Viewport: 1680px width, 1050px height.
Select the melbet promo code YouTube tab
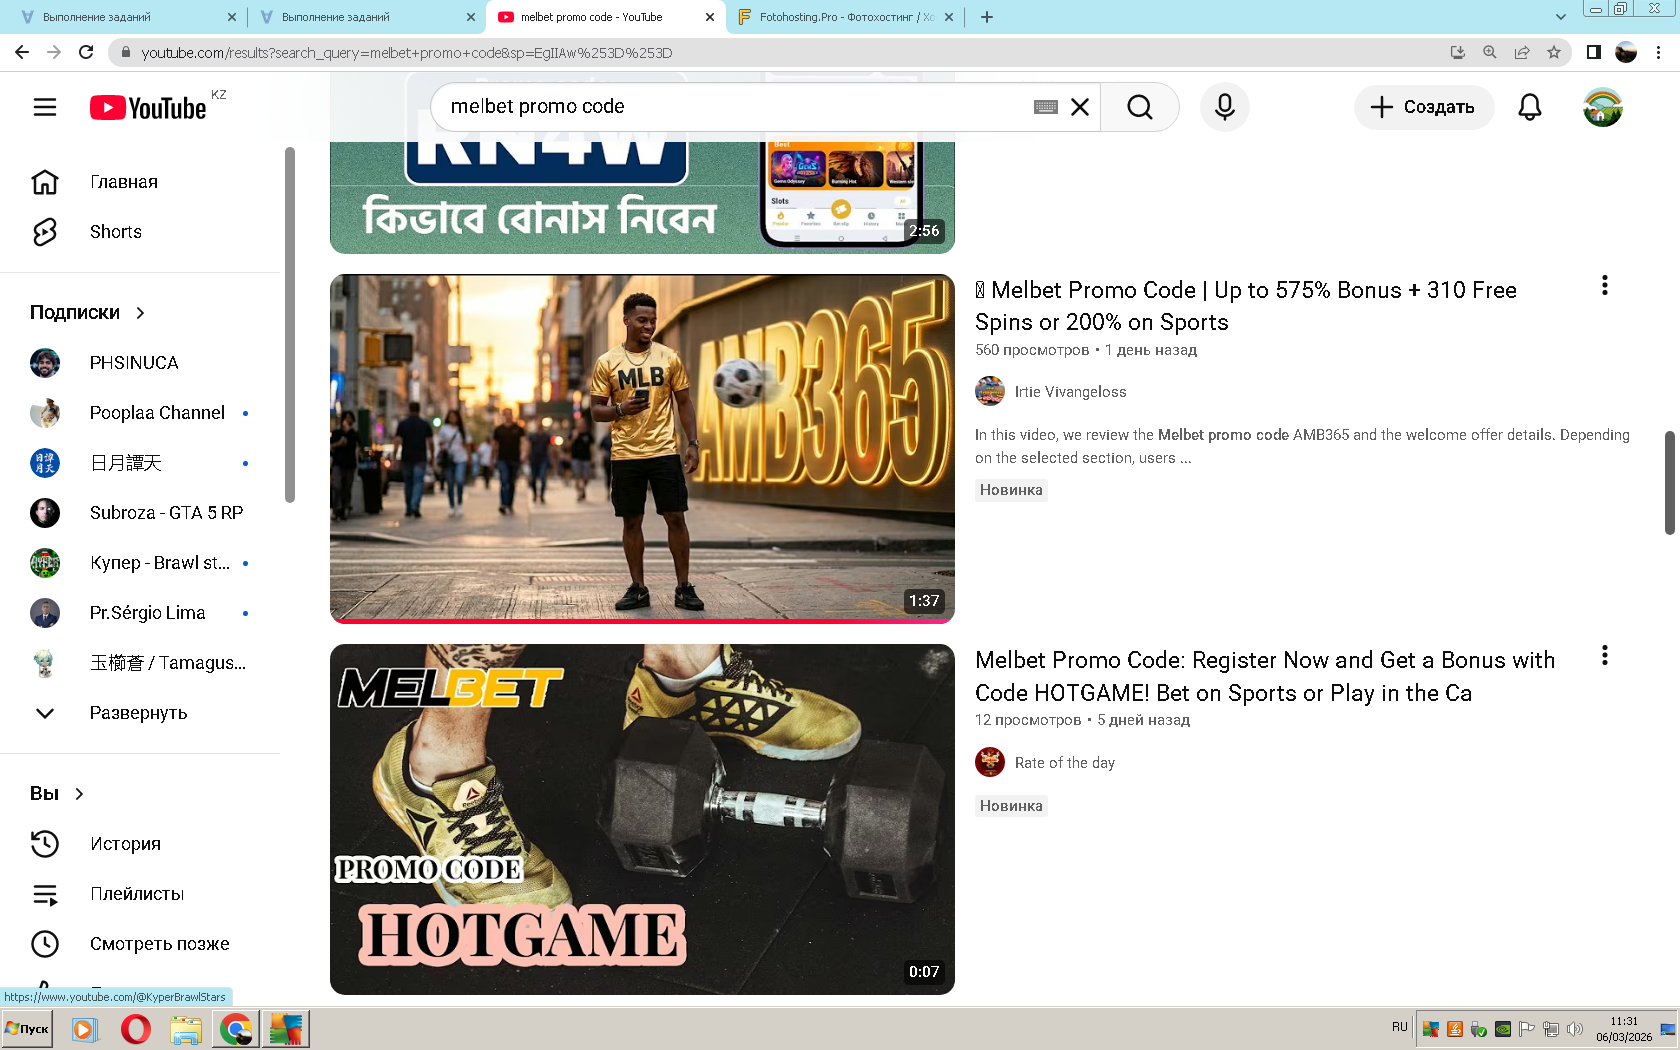coord(606,17)
